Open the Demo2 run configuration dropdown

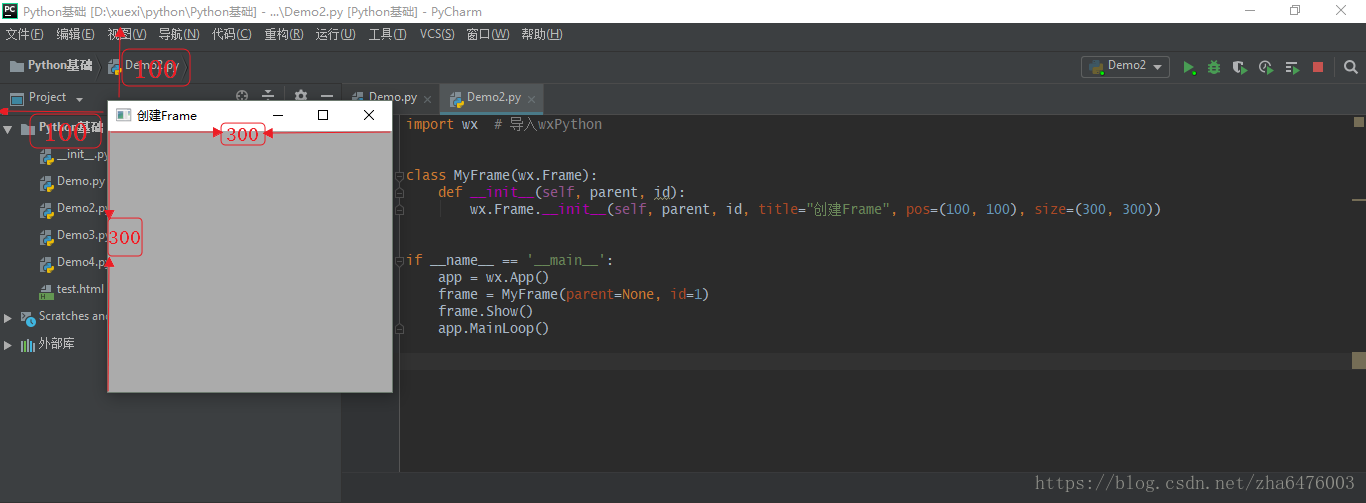1125,66
